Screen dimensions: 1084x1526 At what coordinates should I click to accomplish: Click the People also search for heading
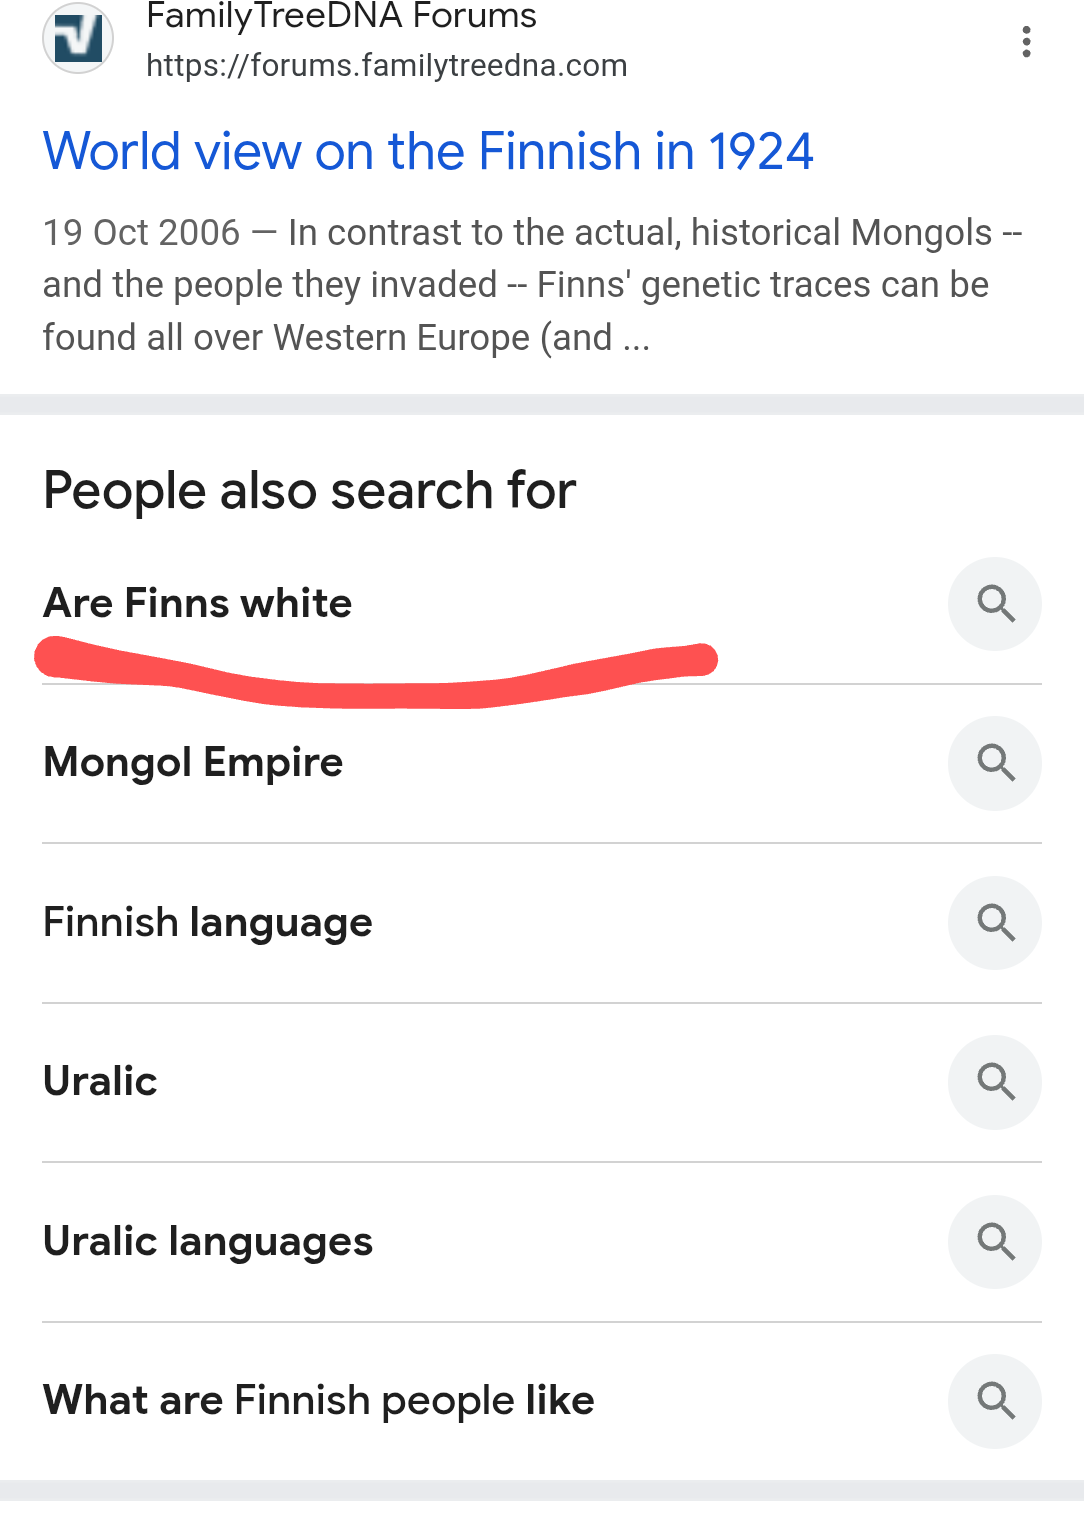click(x=310, y=491)
